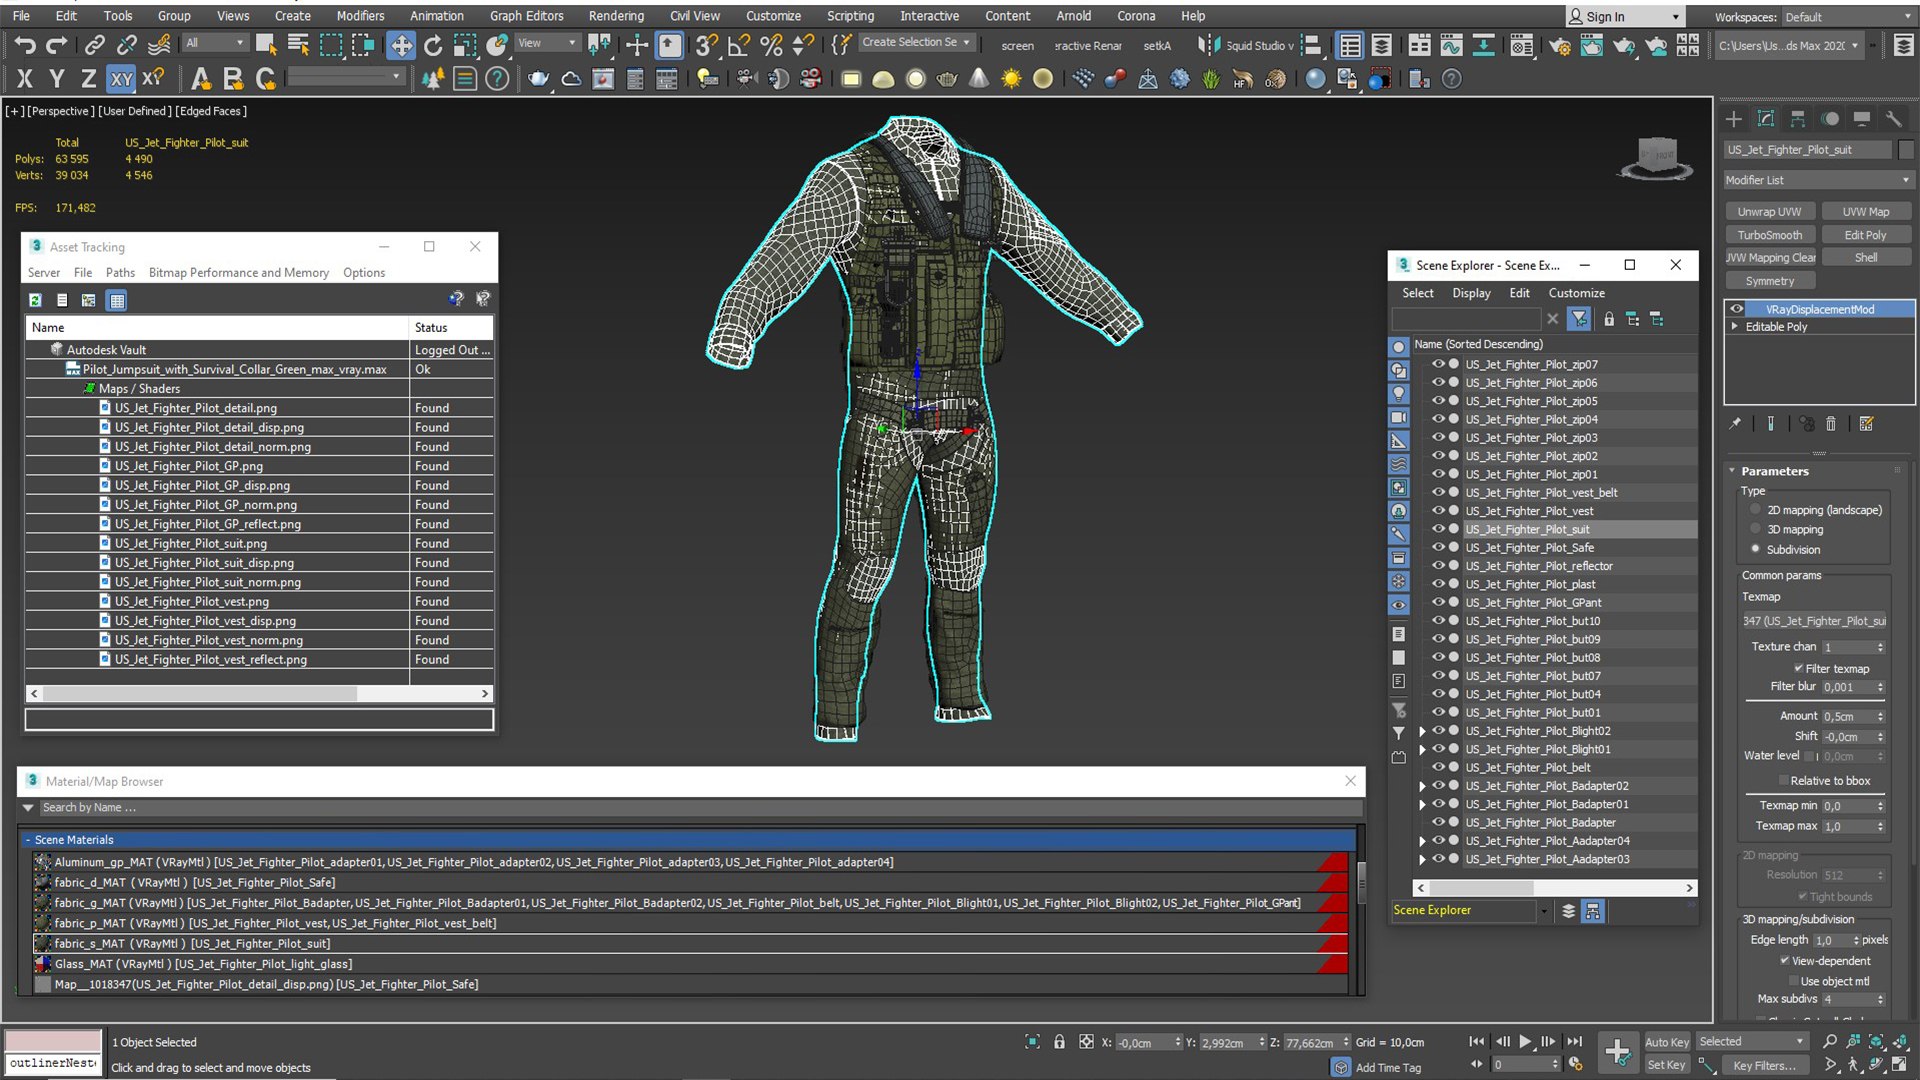Activate the Select and Move tool
This screenshot has height=1080, width=1920.
(x=401, y=45)
